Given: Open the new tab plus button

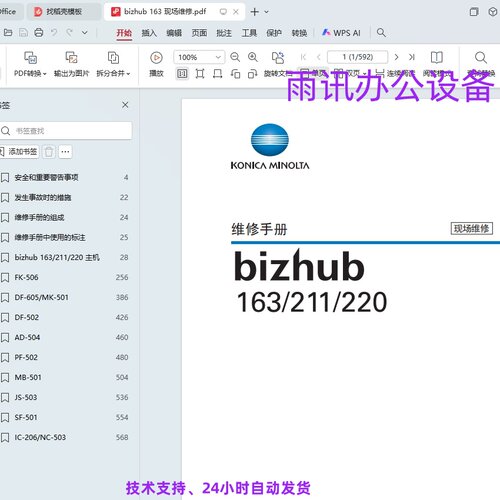Looking at the screenshot, I should click(255, 12).
